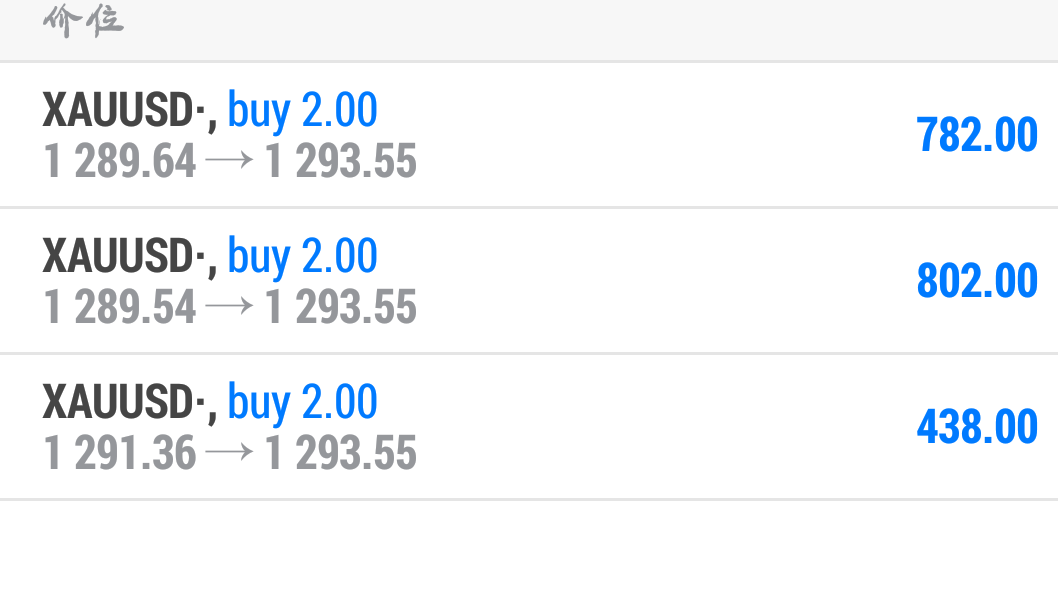Click buy 2.00 label in first row
The image size is (1058, 596).
(x=302, y=111)
